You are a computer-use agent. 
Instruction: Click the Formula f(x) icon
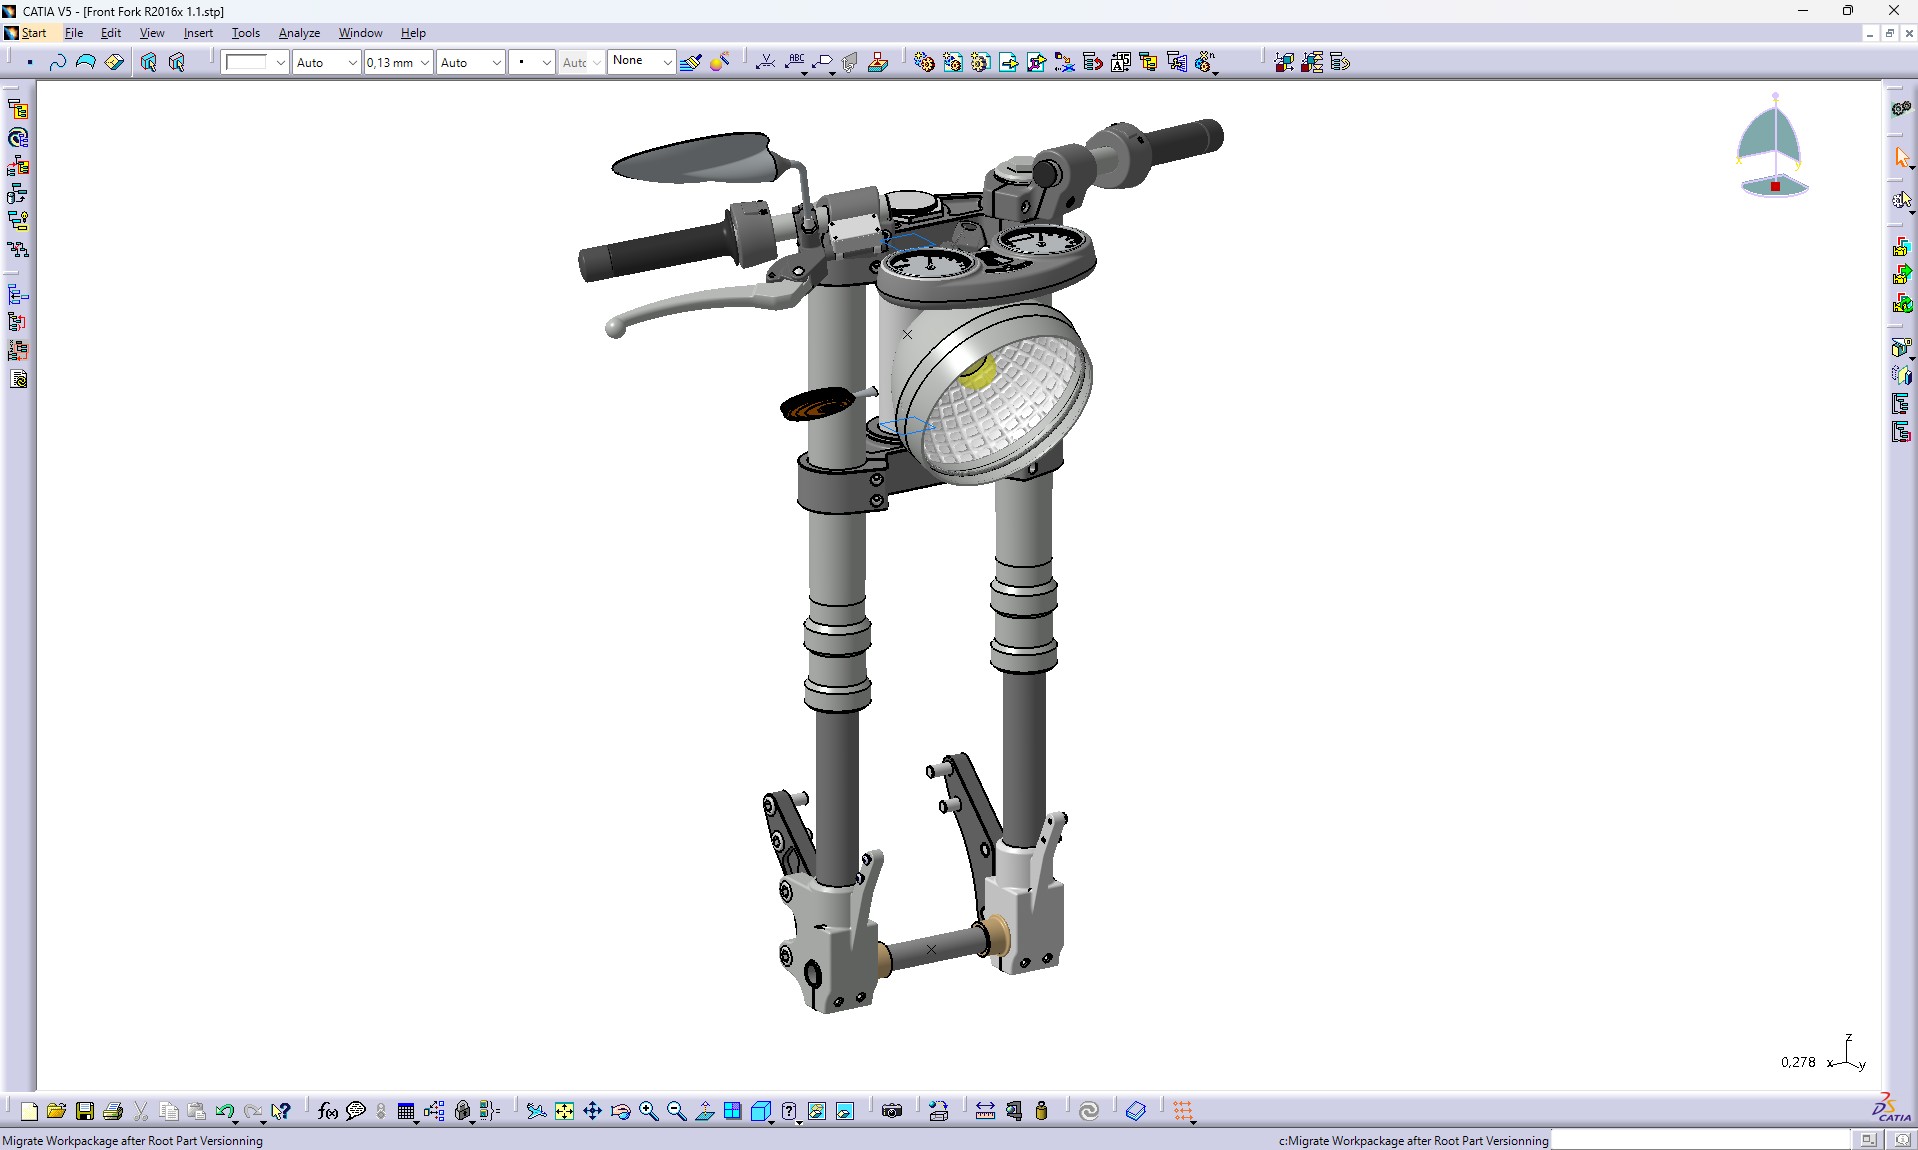pos(327,1111)
